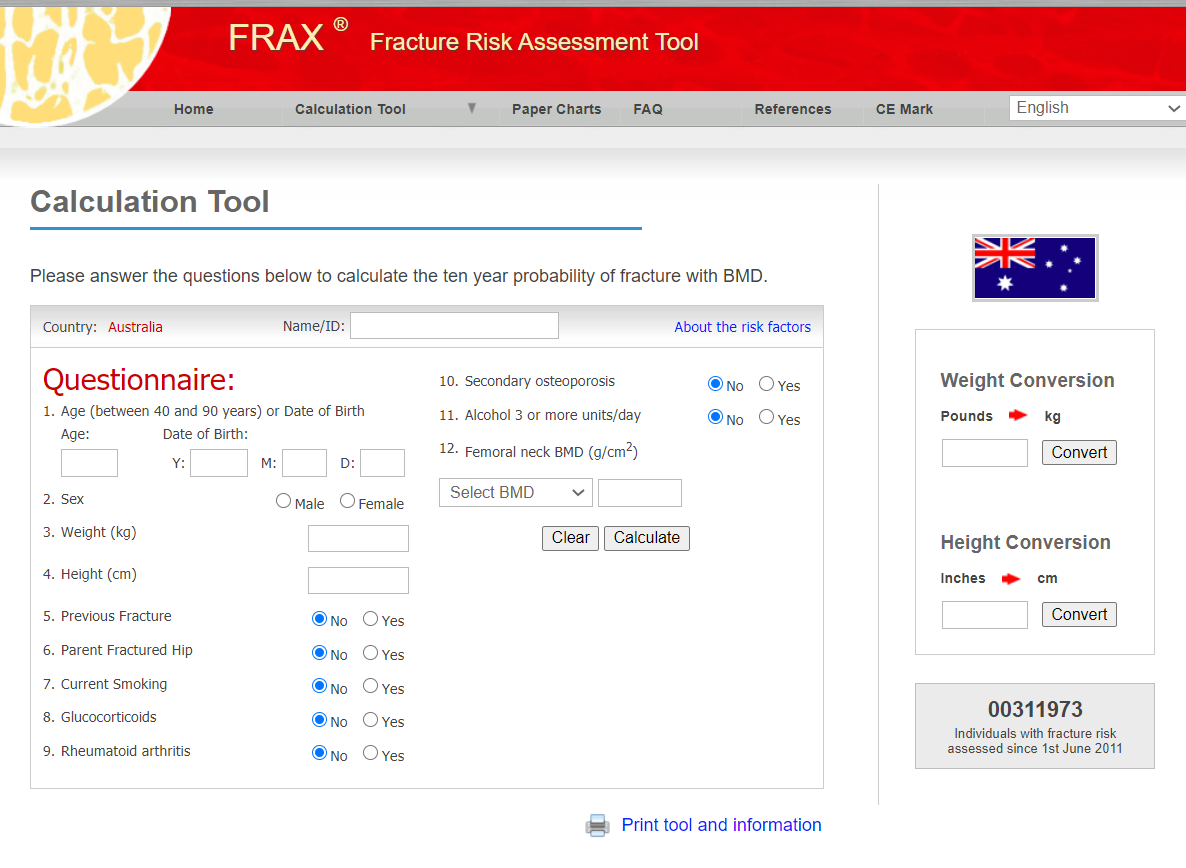This screenshot has width=1186, height=868.
Task: Set Current Smoking to No
Action: click(x=319, y=686)
